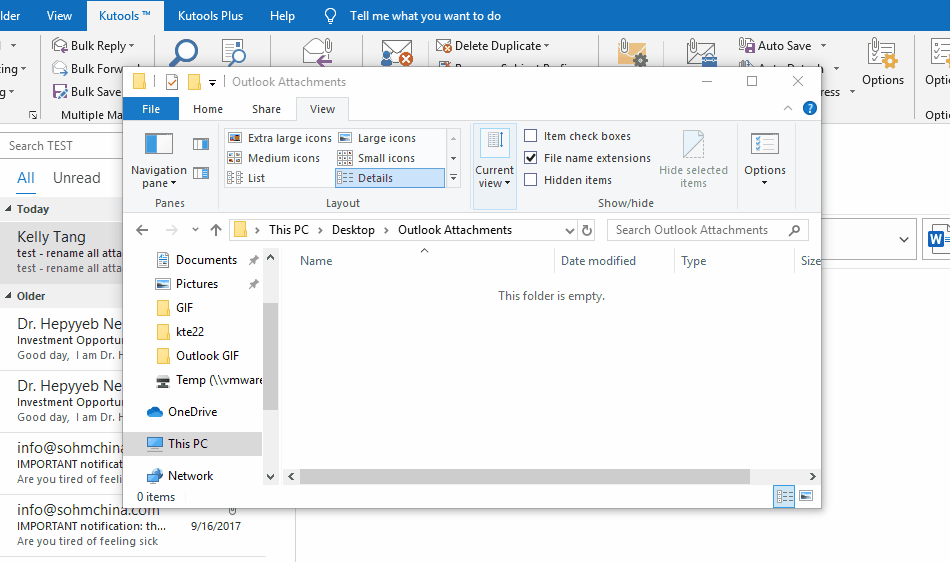Enable Item check boxes

(x=531, y=136)
